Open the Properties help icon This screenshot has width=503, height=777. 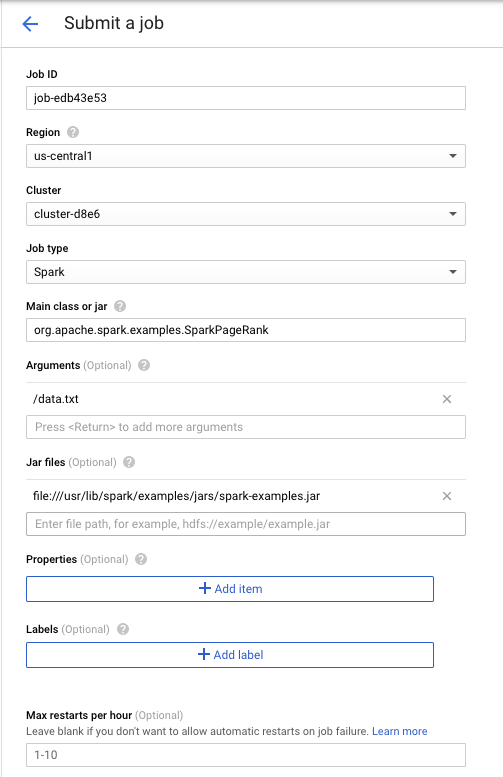tap(141, 559)
